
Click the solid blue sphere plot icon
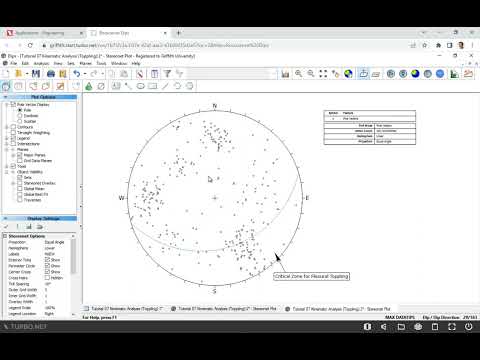pyautogui.click(x=440, y=74)
